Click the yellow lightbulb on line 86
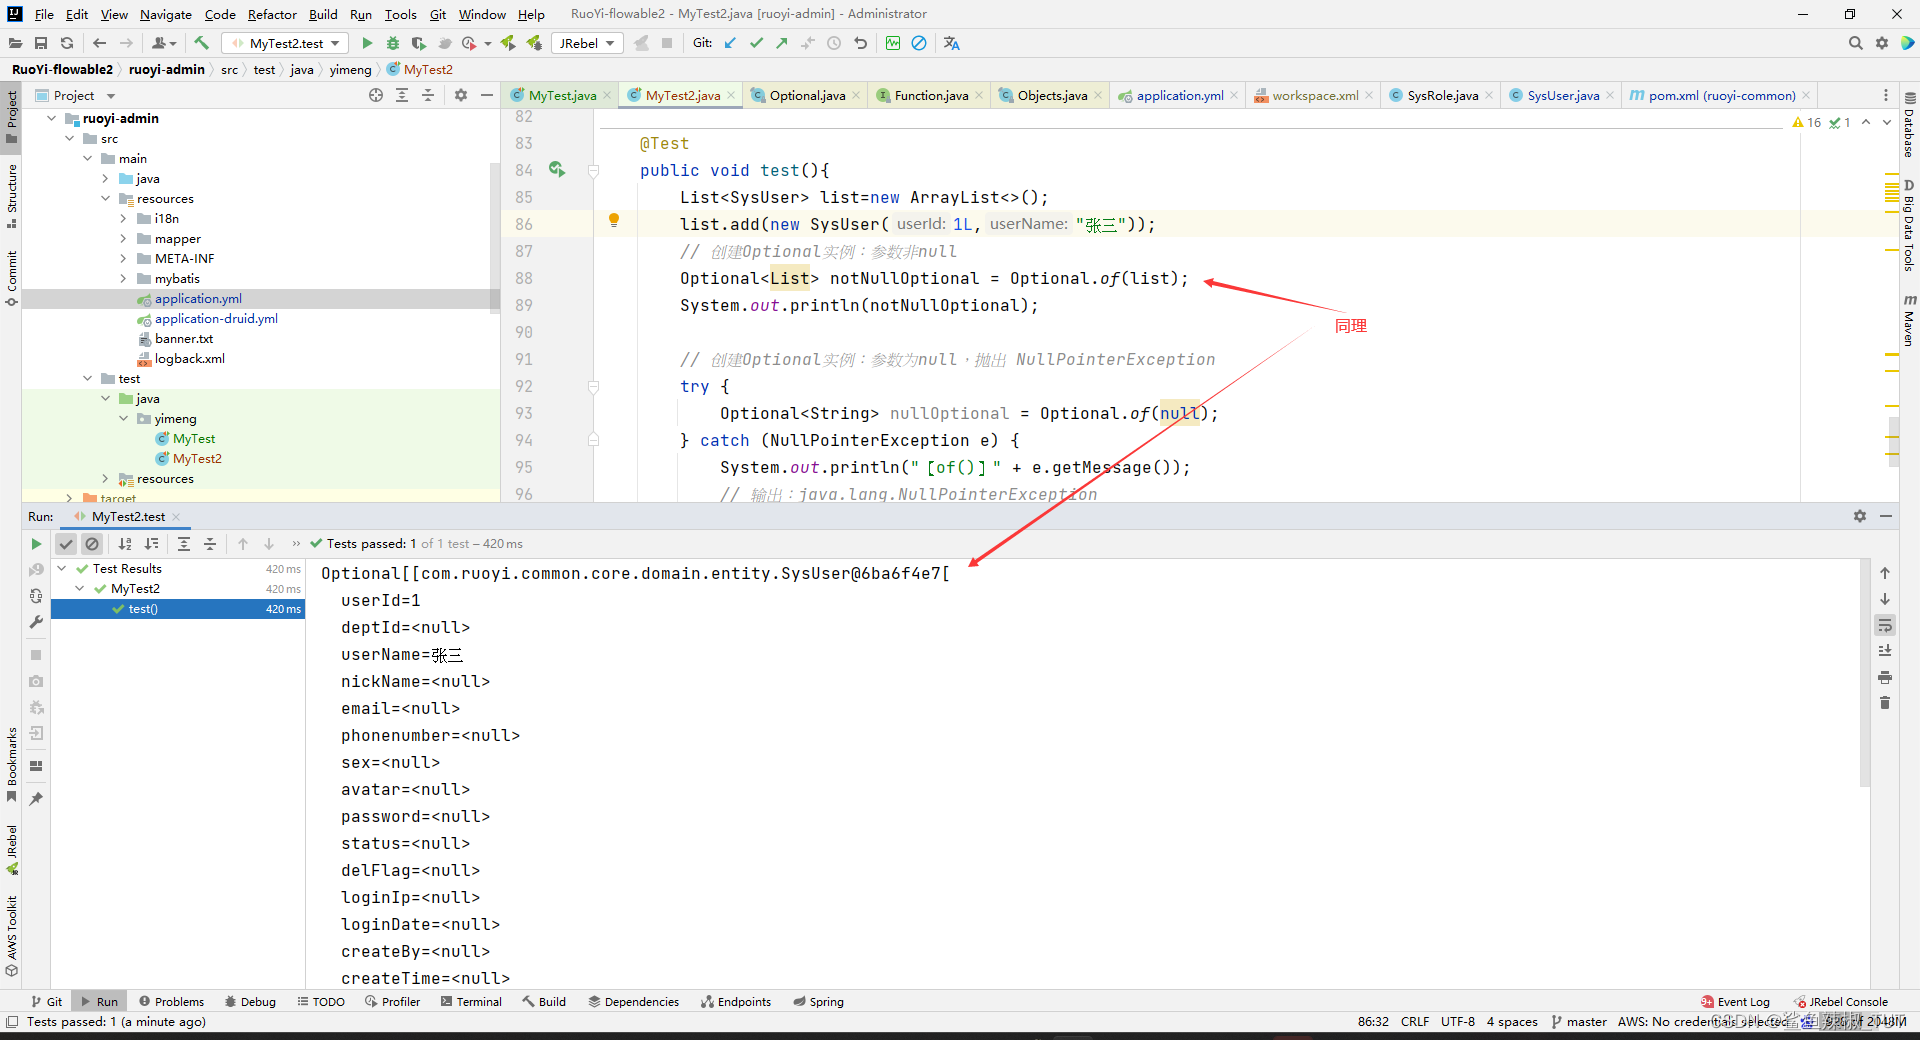This screenshot has height=1040, width=1920. point(614,220)
